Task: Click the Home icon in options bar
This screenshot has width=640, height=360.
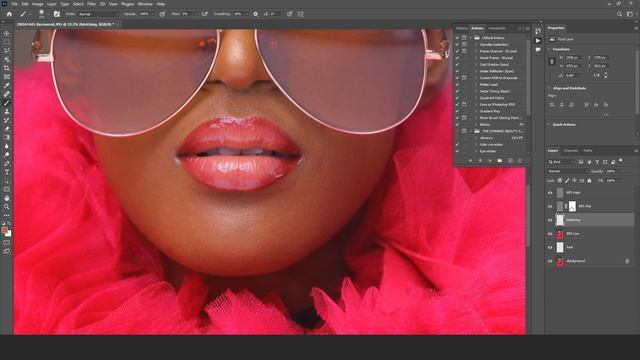Action: click(9, 14)
